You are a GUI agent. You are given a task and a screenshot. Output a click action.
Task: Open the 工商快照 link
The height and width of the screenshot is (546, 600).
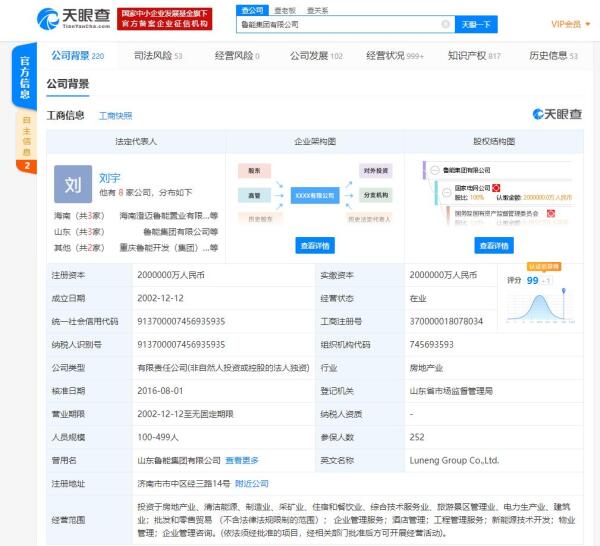pyautogui.click(x=115, y=116)
